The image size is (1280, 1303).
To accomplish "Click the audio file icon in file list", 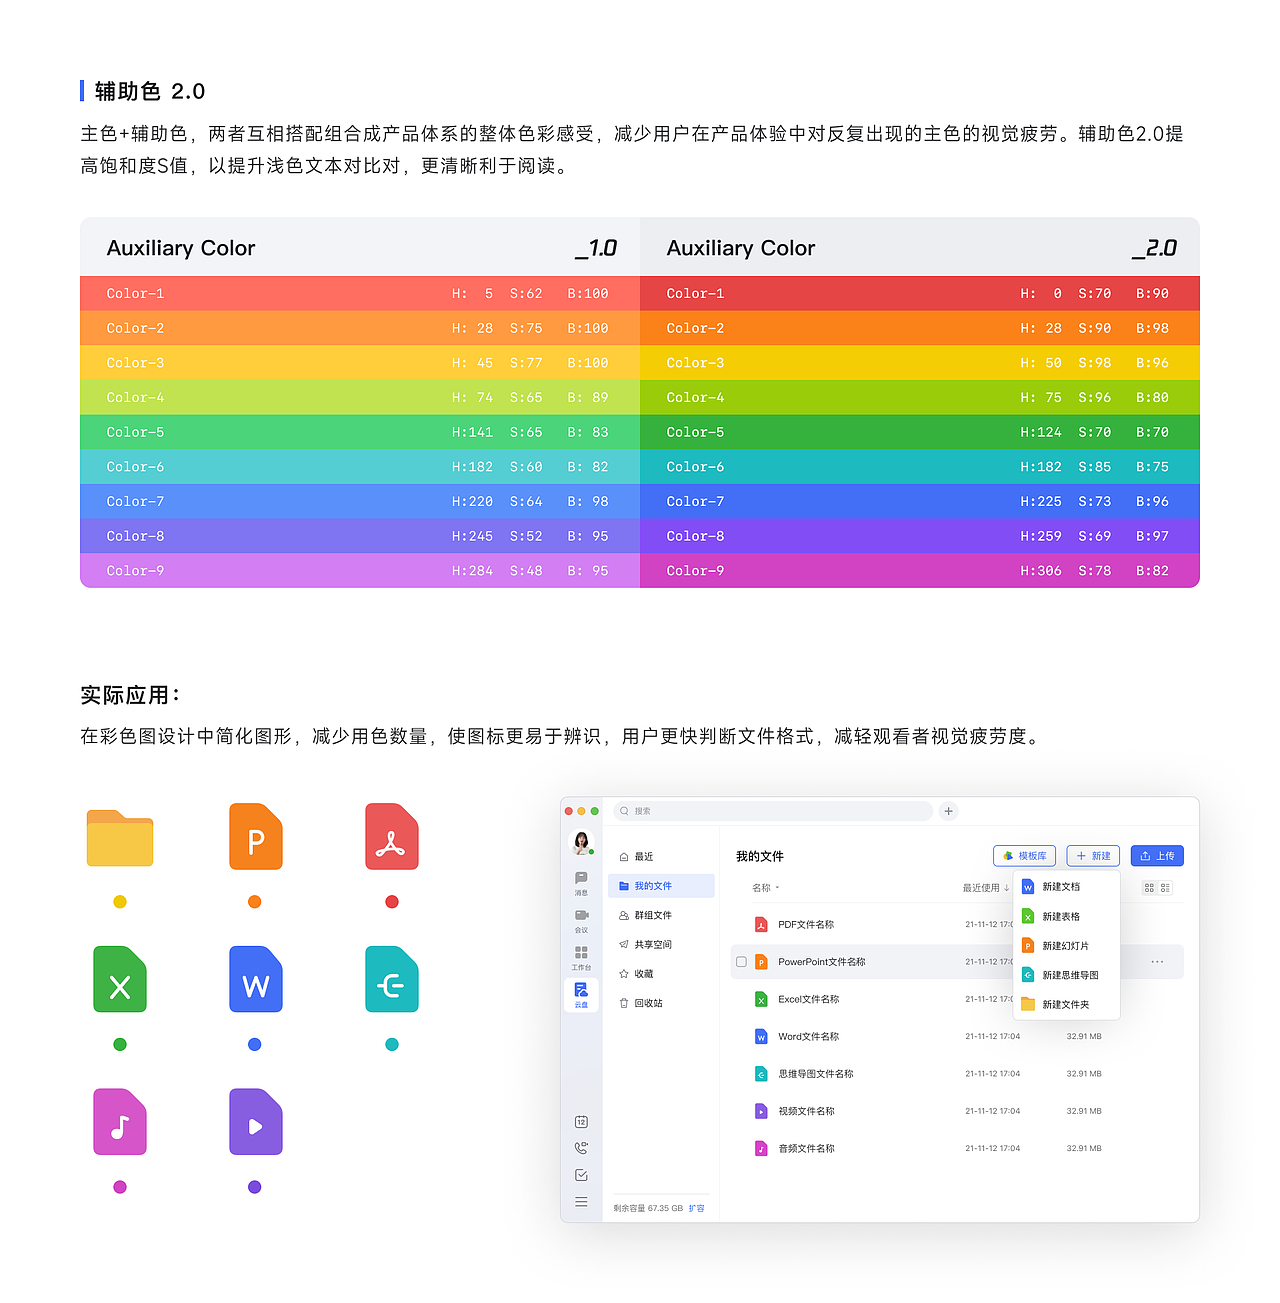I will [x=761, y=1149].
